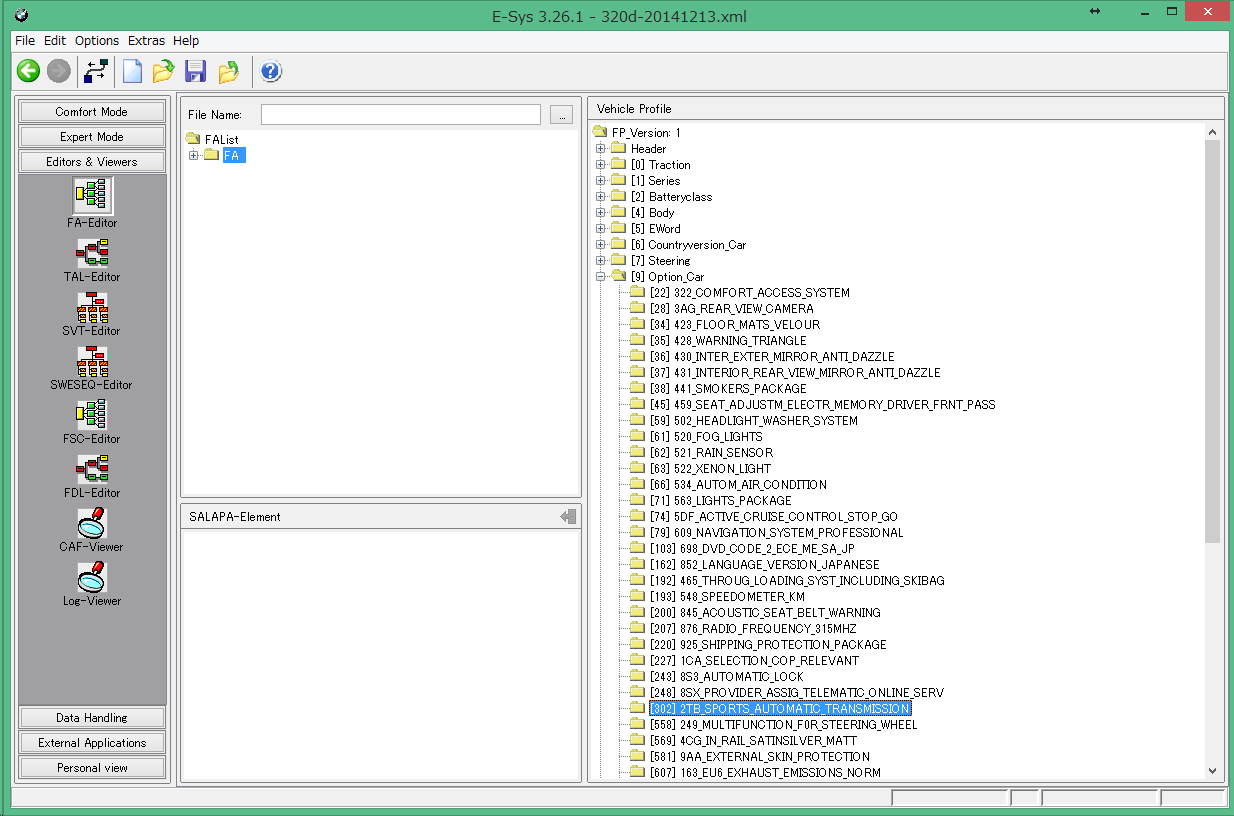Click the Open folder toolbar icon
Viewport: 1234px width, 816px height.
pos(164,71)
